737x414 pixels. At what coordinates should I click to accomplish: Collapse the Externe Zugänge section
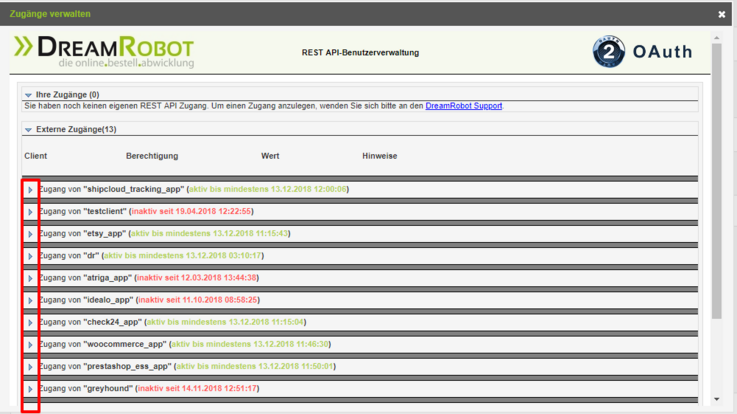click(28, 130)
